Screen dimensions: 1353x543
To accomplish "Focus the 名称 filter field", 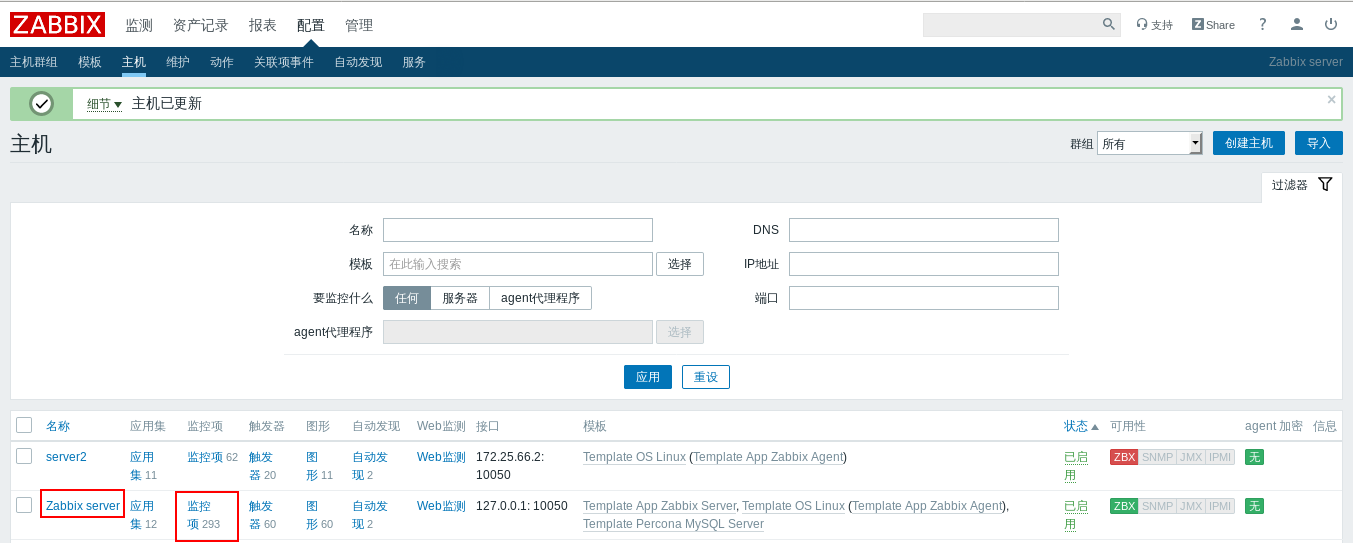I will [x=518, y=230].
